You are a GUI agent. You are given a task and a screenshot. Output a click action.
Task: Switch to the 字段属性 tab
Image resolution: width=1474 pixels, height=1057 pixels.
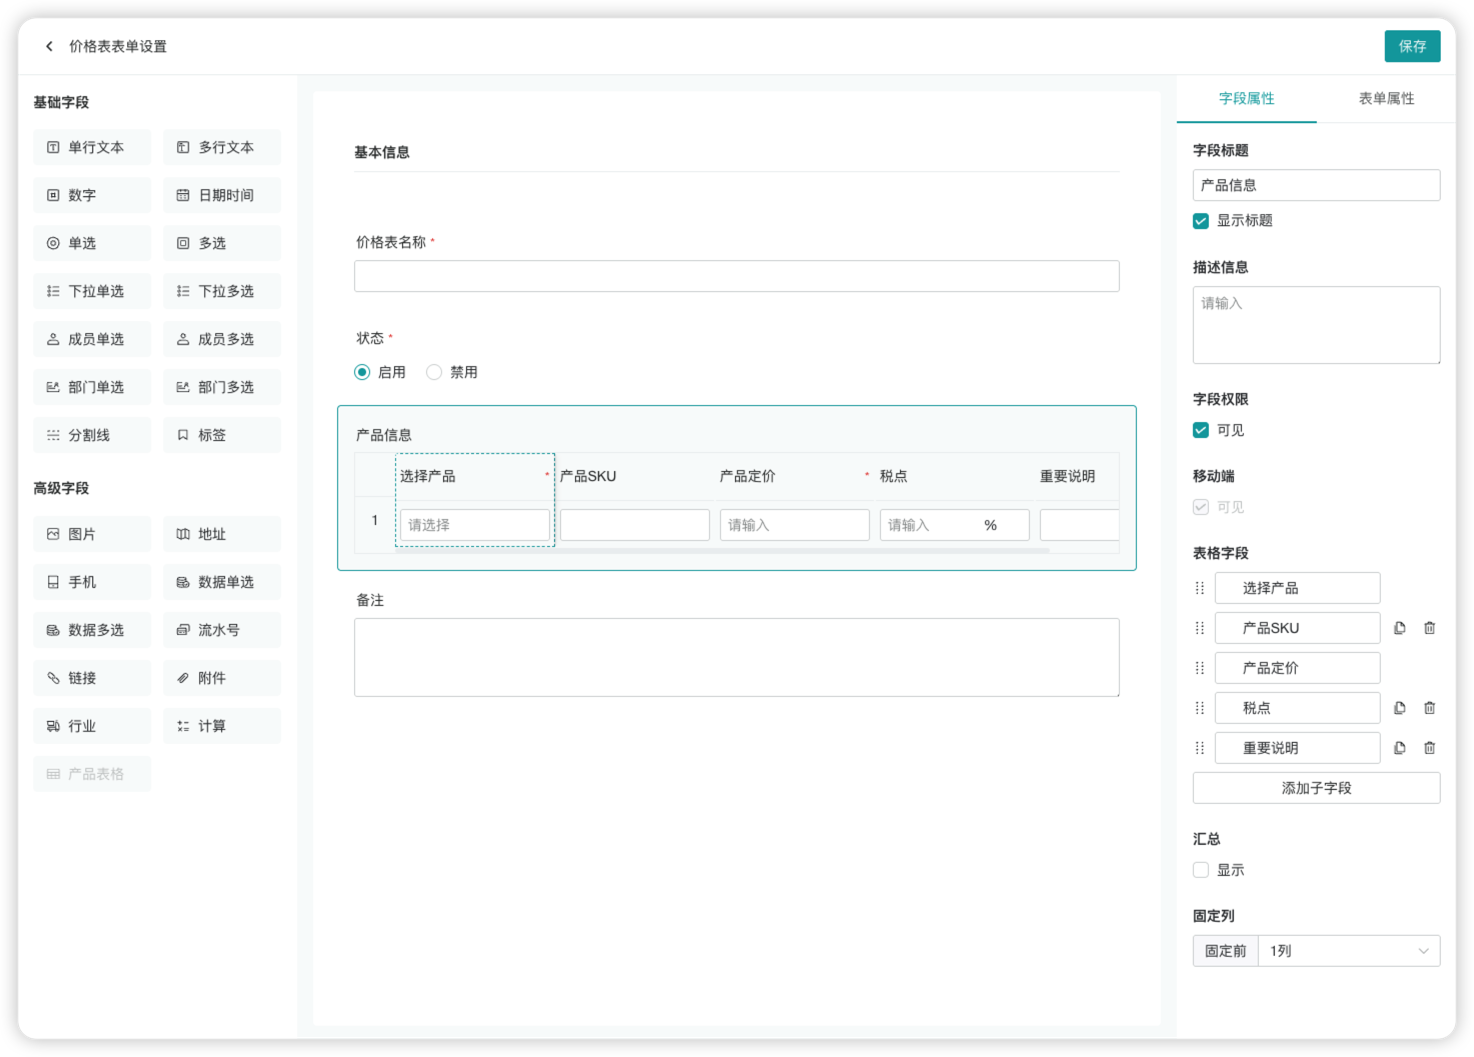pos(1246,98)
